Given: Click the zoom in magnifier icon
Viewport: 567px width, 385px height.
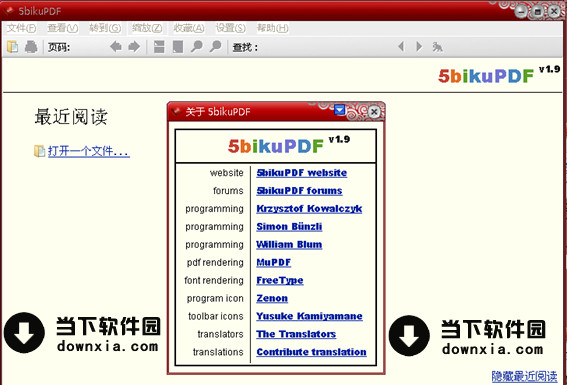Looking at the screenshot, I should pos(215,47).
